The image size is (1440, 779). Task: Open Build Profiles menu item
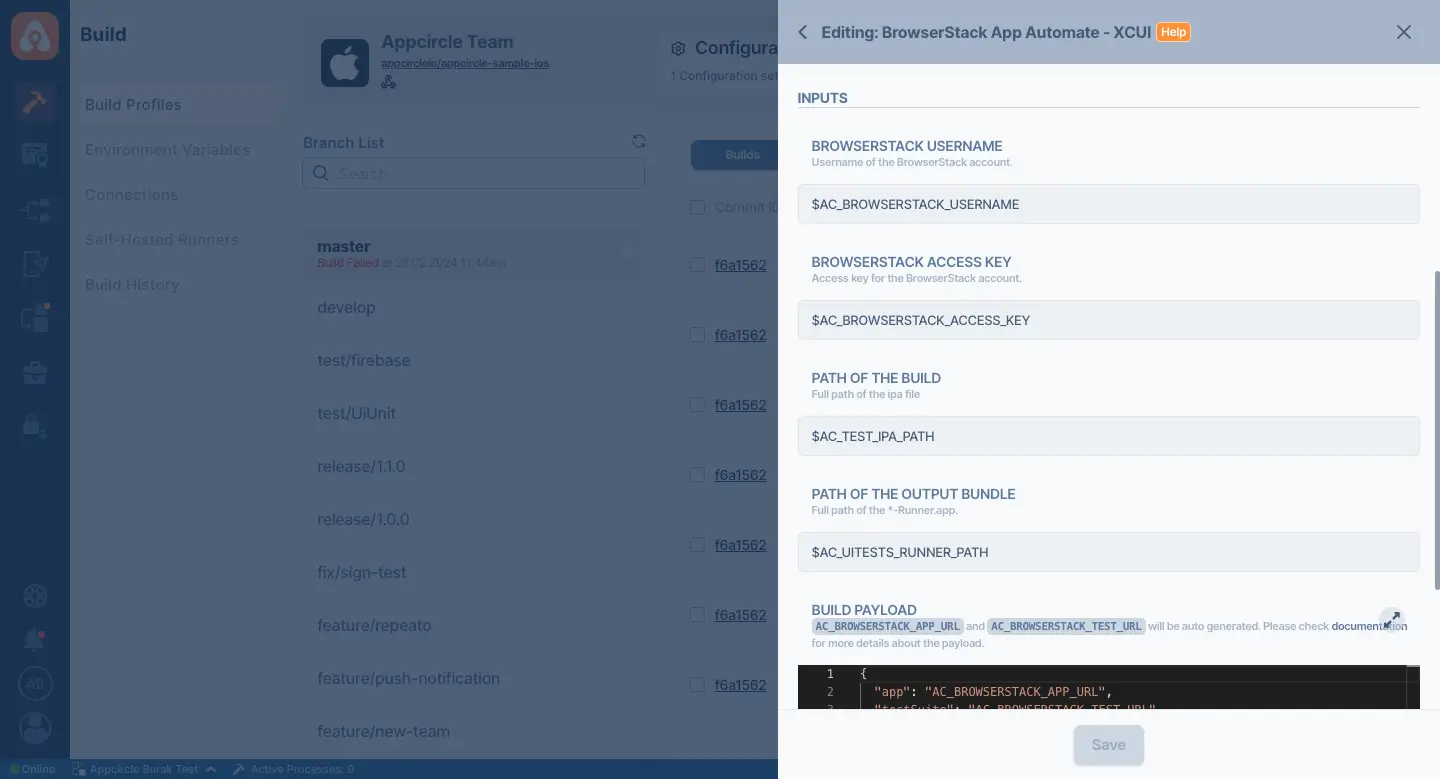coord(133,105)
